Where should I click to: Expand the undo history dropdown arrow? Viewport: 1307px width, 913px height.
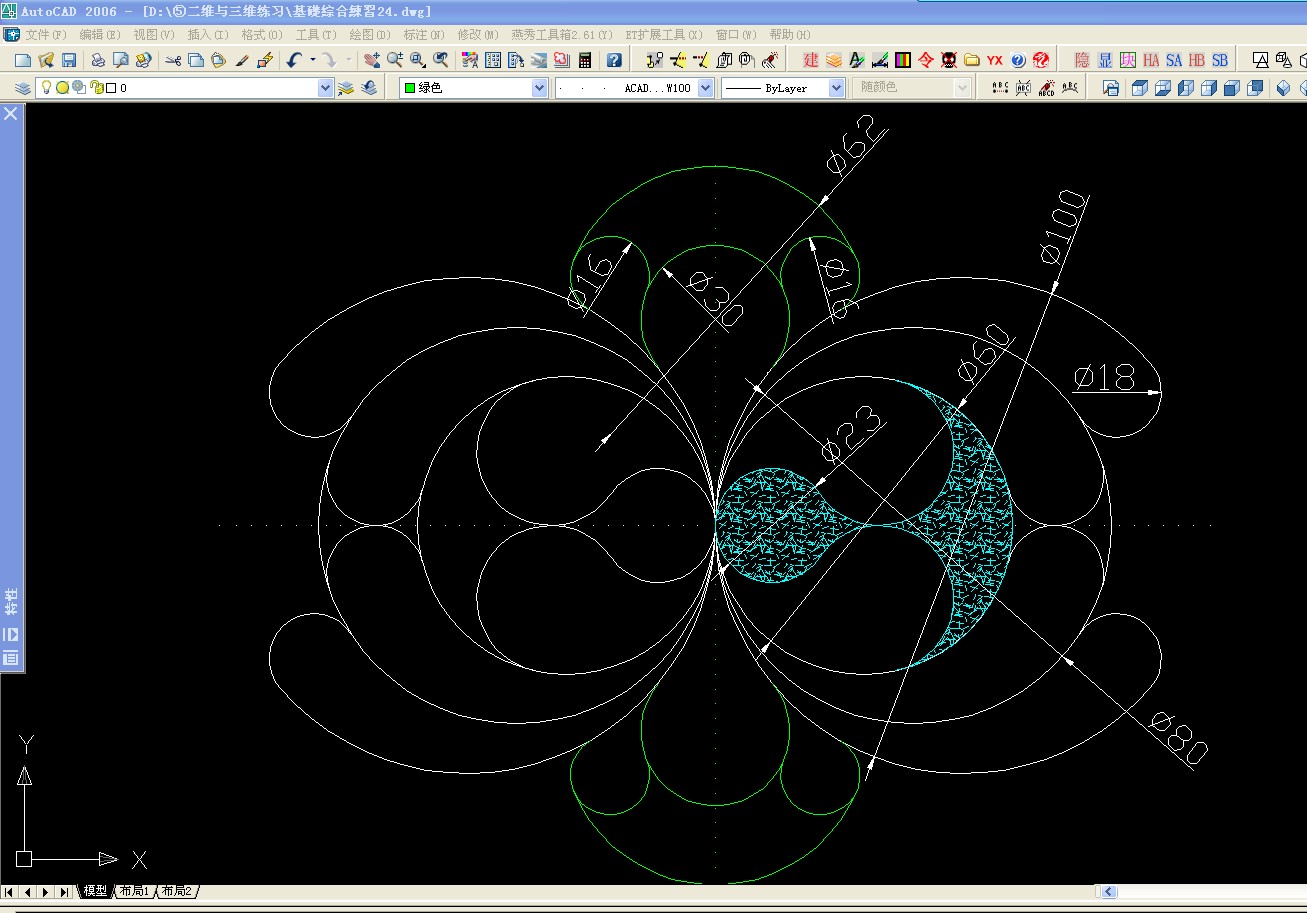tap(312, 60)
